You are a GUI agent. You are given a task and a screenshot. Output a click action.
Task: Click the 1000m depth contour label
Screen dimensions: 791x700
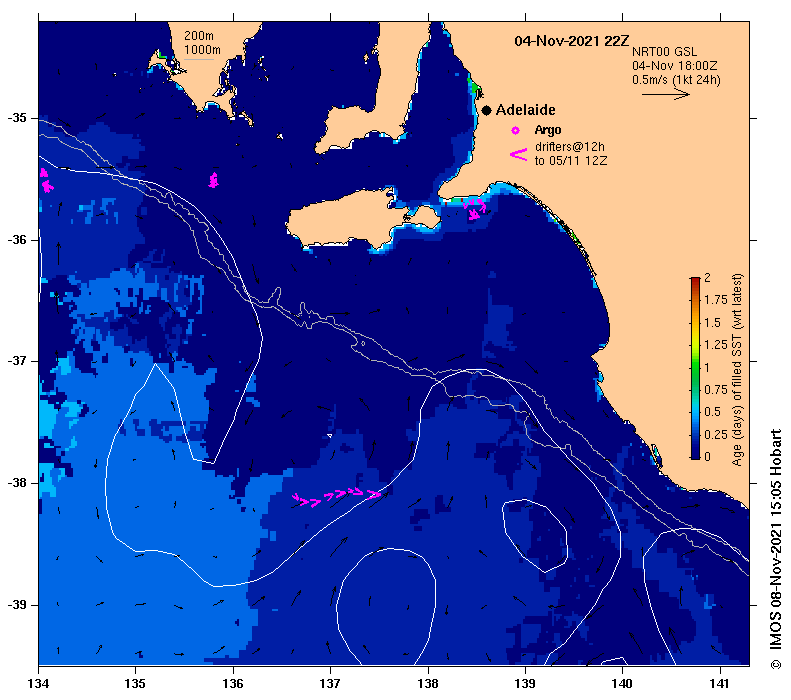click(202, 49)
